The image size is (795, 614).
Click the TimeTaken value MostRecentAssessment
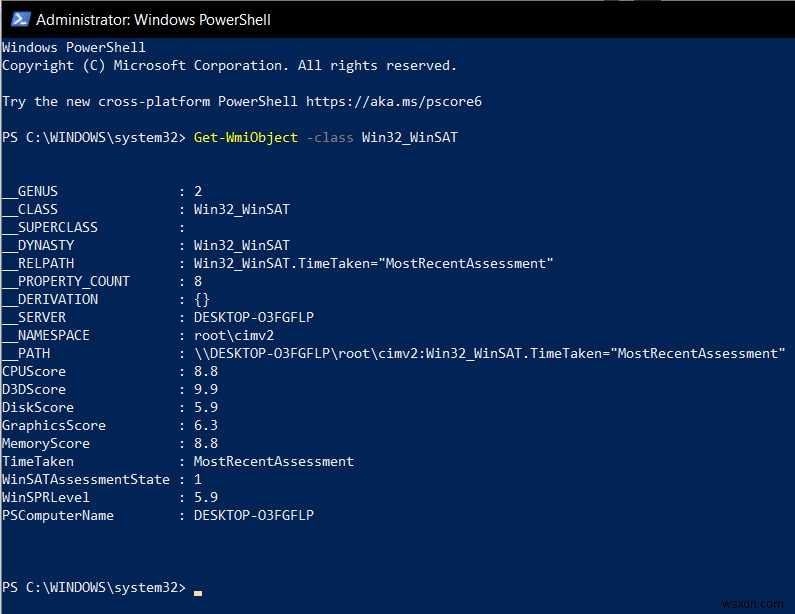[274, 461]
